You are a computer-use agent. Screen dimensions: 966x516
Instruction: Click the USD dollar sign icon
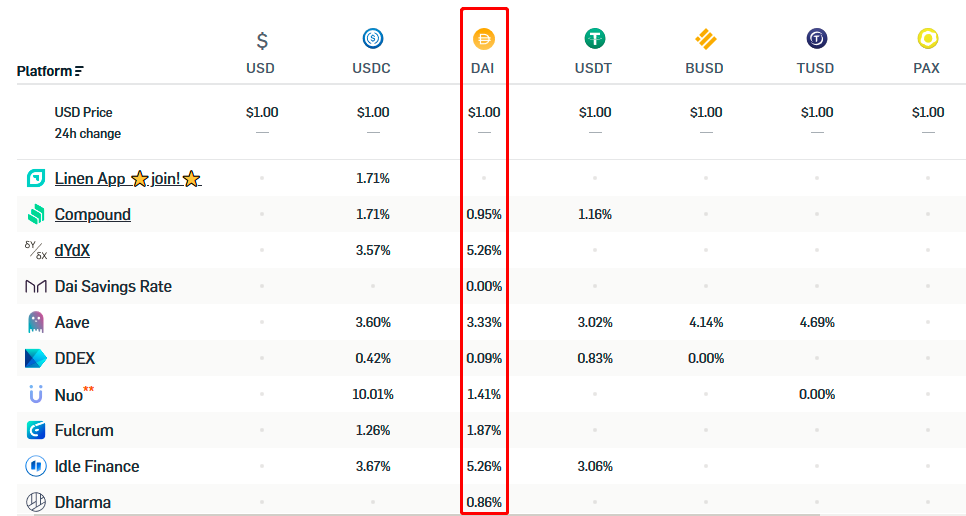[262, 41]
